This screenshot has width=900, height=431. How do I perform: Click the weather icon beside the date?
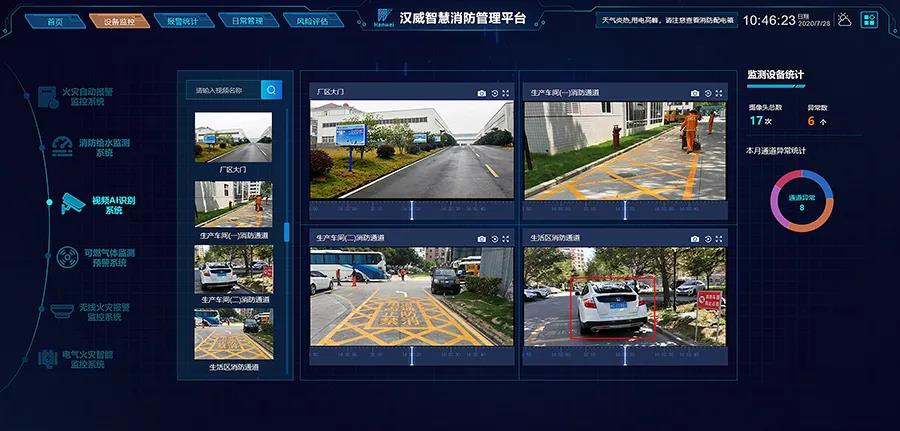tap(844, 19)
